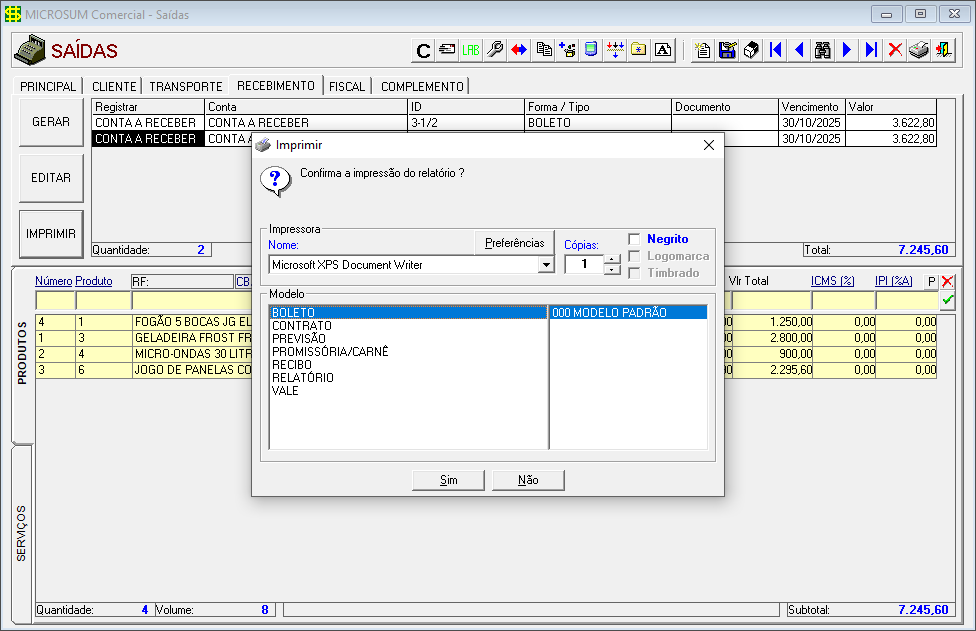Toggle the Timbrado checkbox

coord(634,273)
